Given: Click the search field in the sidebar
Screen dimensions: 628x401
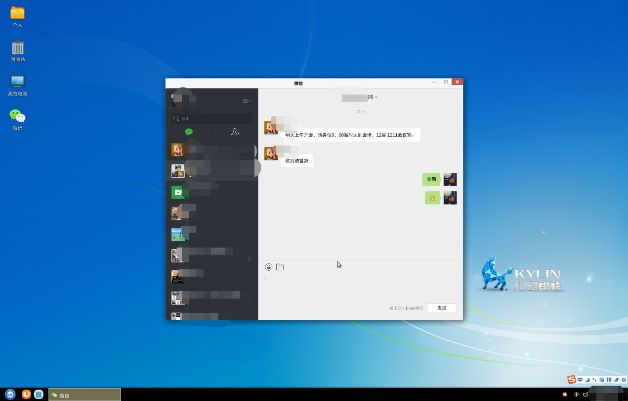Looking at the screenshot, I should pyautogui.click(x=211, y=118).
